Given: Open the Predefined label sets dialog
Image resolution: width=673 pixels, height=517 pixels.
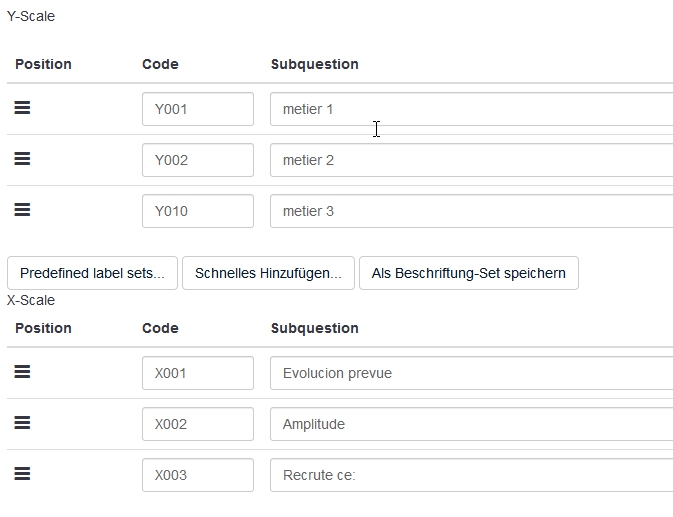Looking at the screenshot, I should (x=92, y=273).
